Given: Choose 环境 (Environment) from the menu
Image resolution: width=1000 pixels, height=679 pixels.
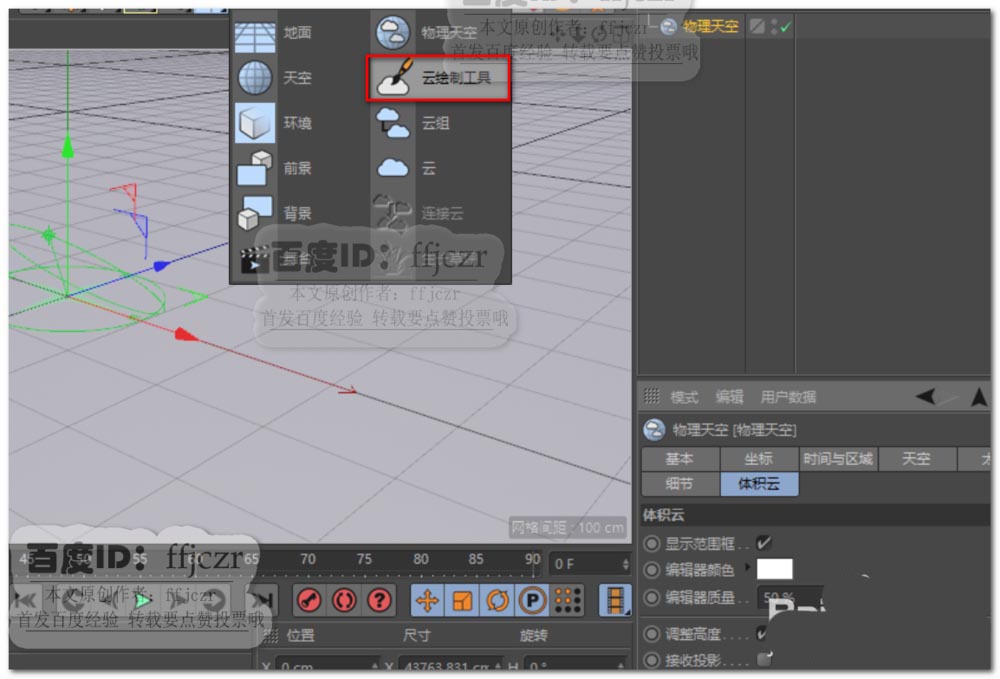Looking at the screenshot, I should [297, 122].
